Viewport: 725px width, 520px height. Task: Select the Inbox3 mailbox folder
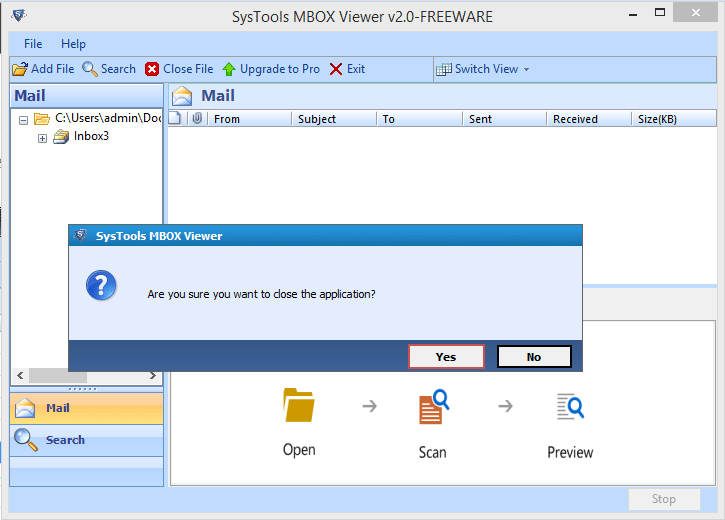pyautogui.click(x=91, y=136)
